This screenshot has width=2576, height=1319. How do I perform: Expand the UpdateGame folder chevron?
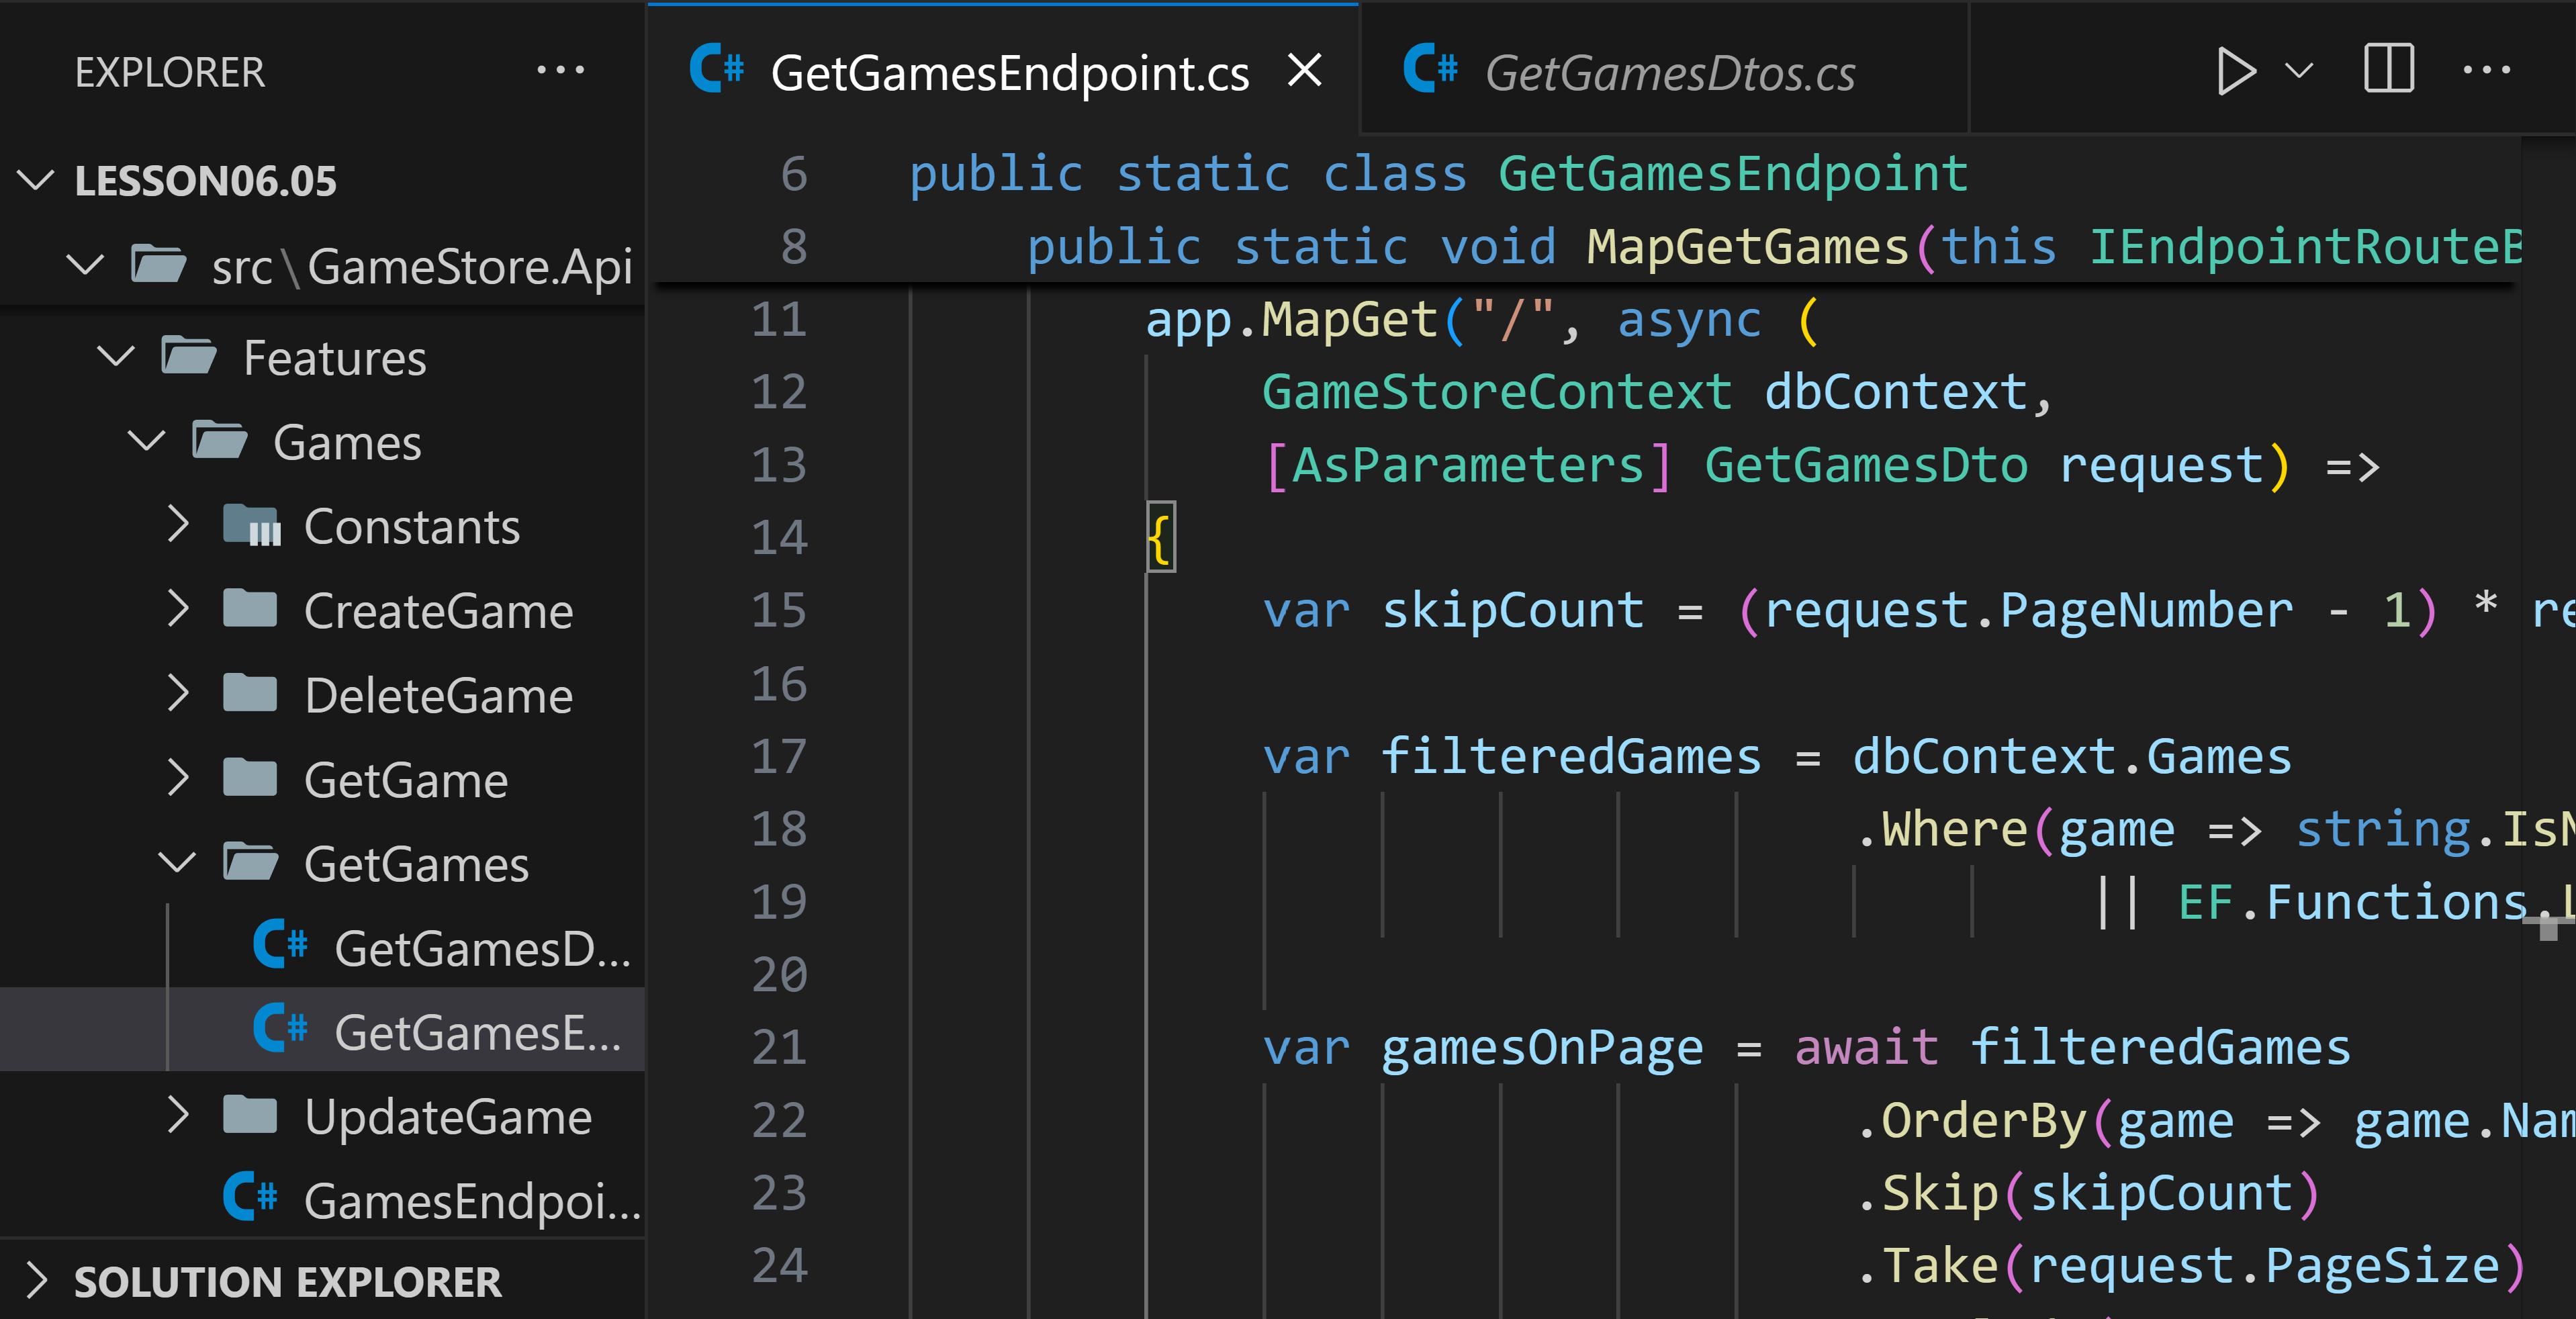(x=178, y=1114)
